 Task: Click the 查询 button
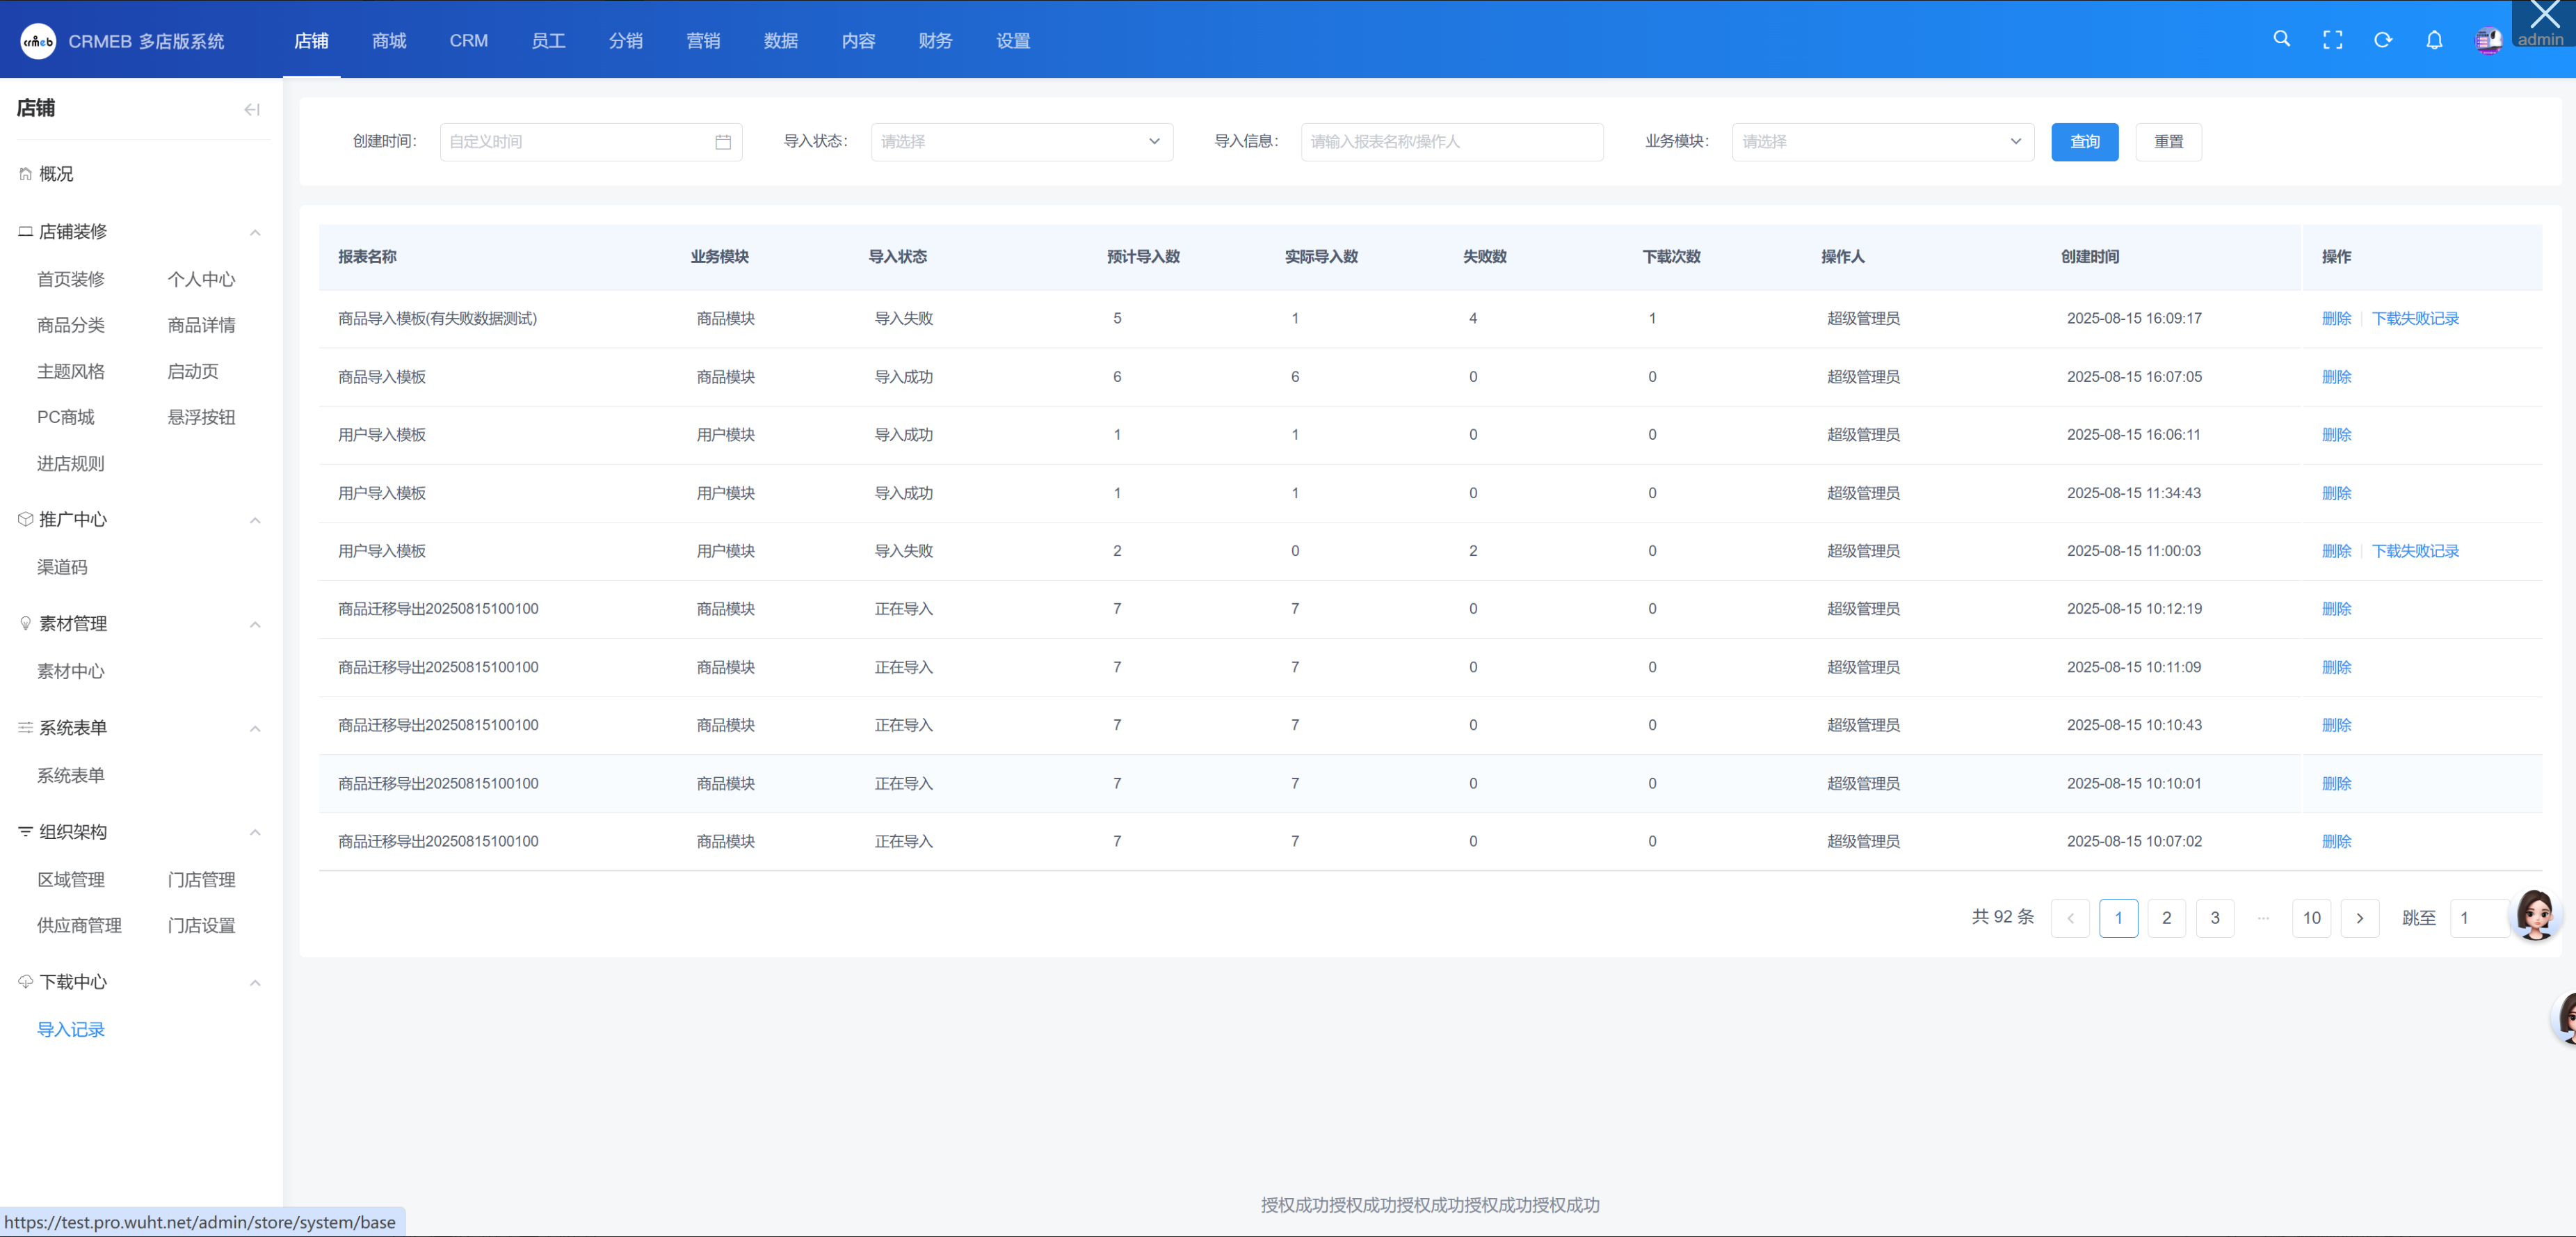[x=2084, y=142]
